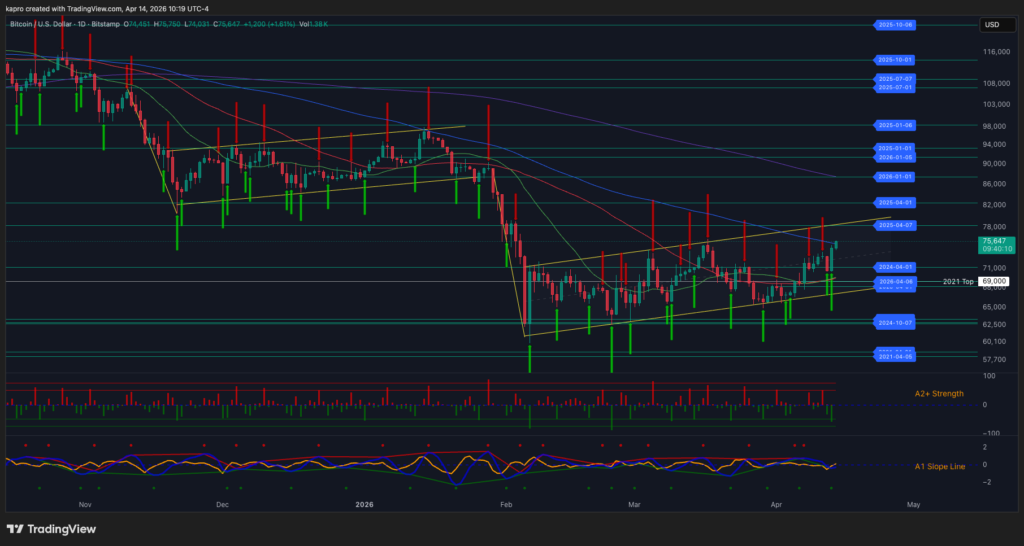The height and width of the screenshot is (546, 1024).
Task: Select the 2026-01-01 price level tag
Action: click(895, 177)
